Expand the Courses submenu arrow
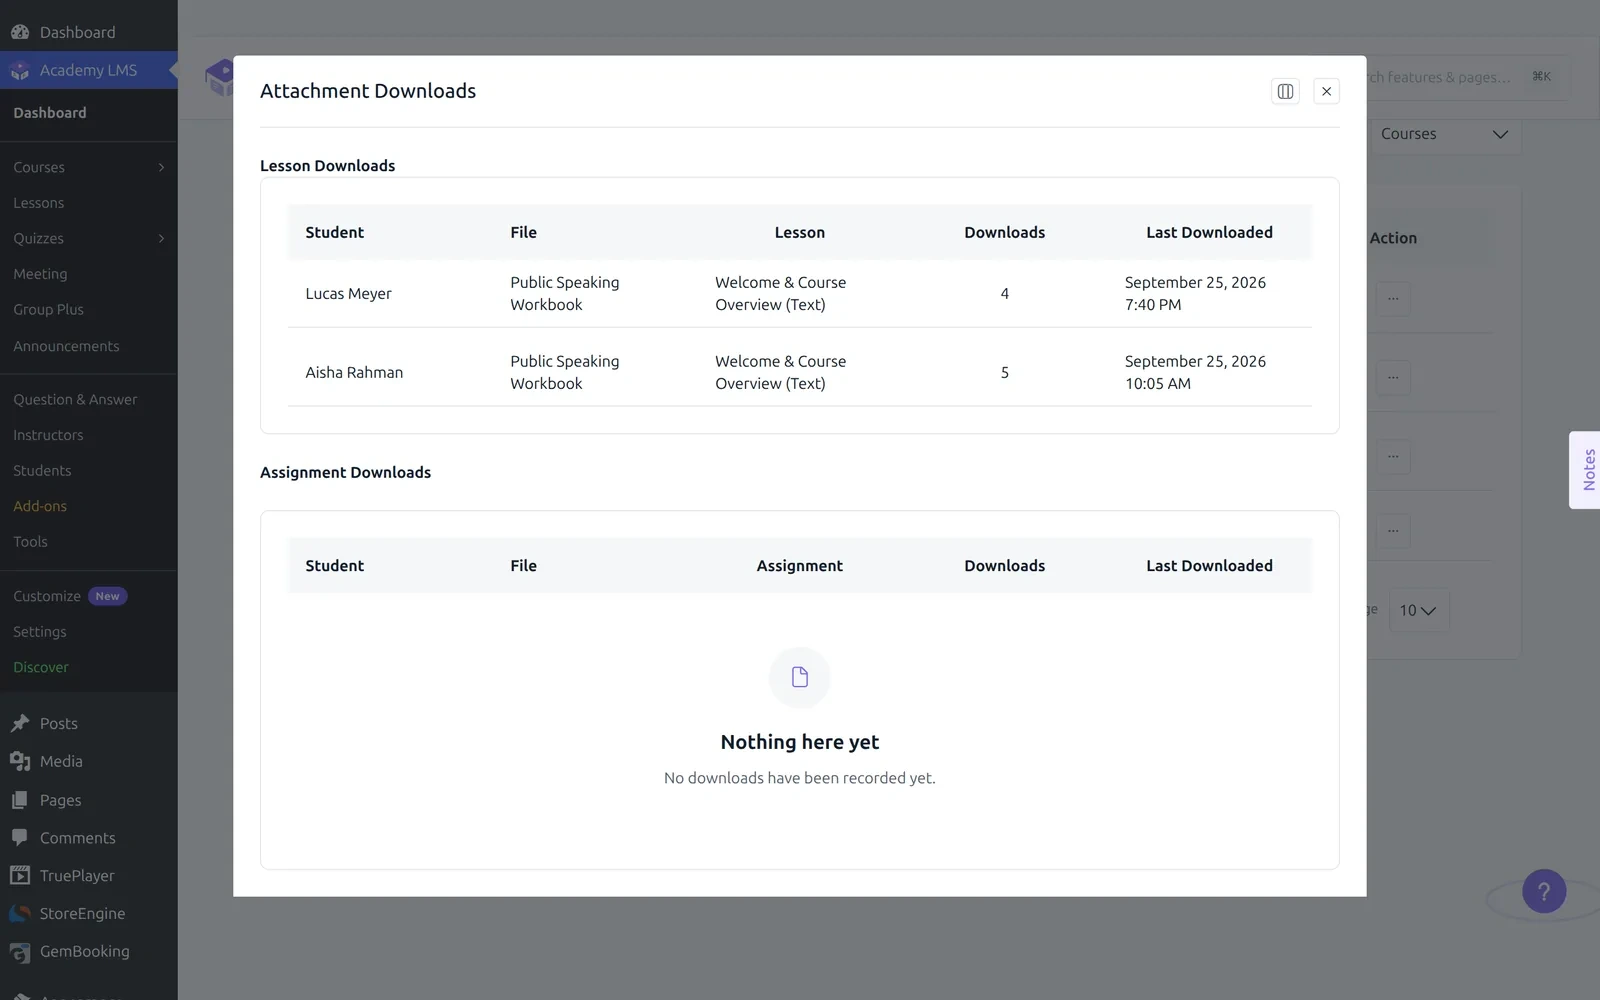 coord(161,167)
